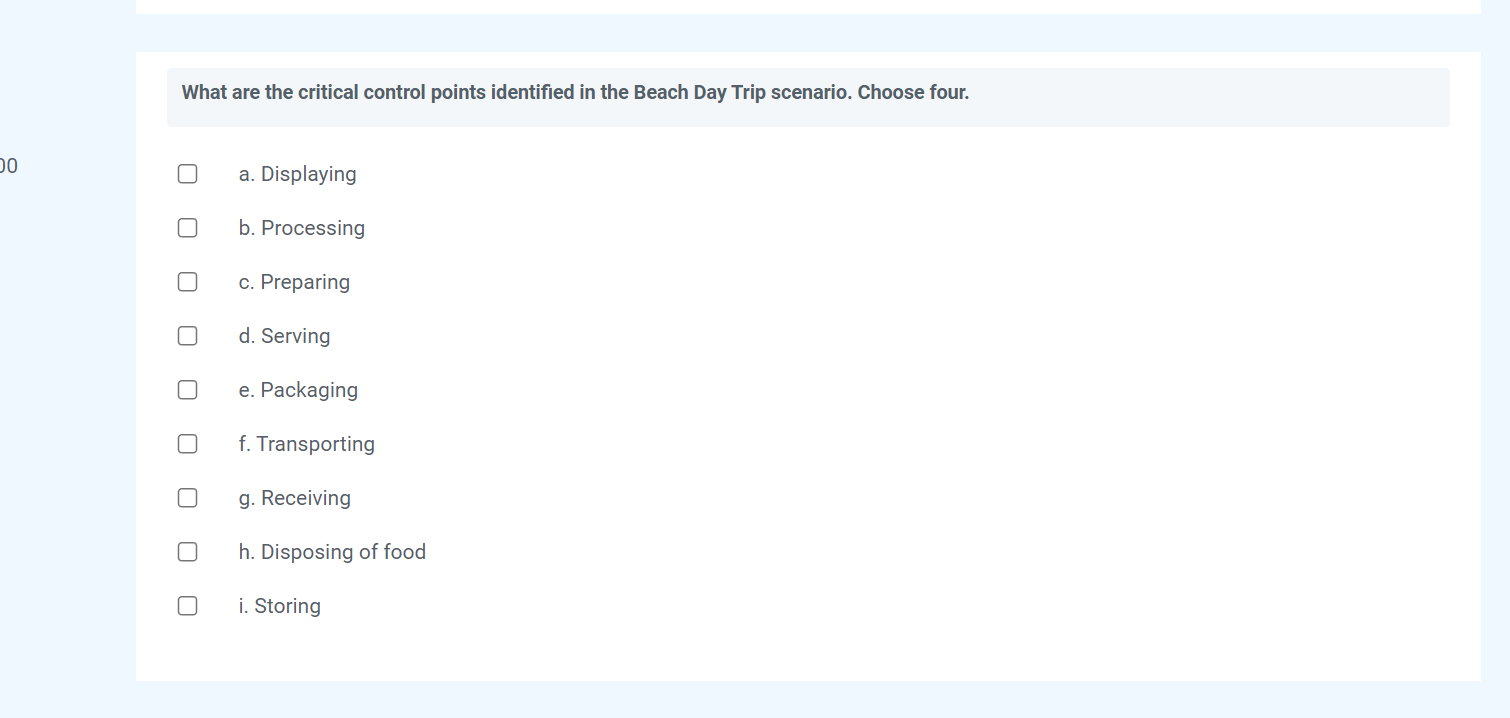Screen dimensions: 1510x718
Task: Select the answer text 'd. Serving'
Action: (284, 335)
